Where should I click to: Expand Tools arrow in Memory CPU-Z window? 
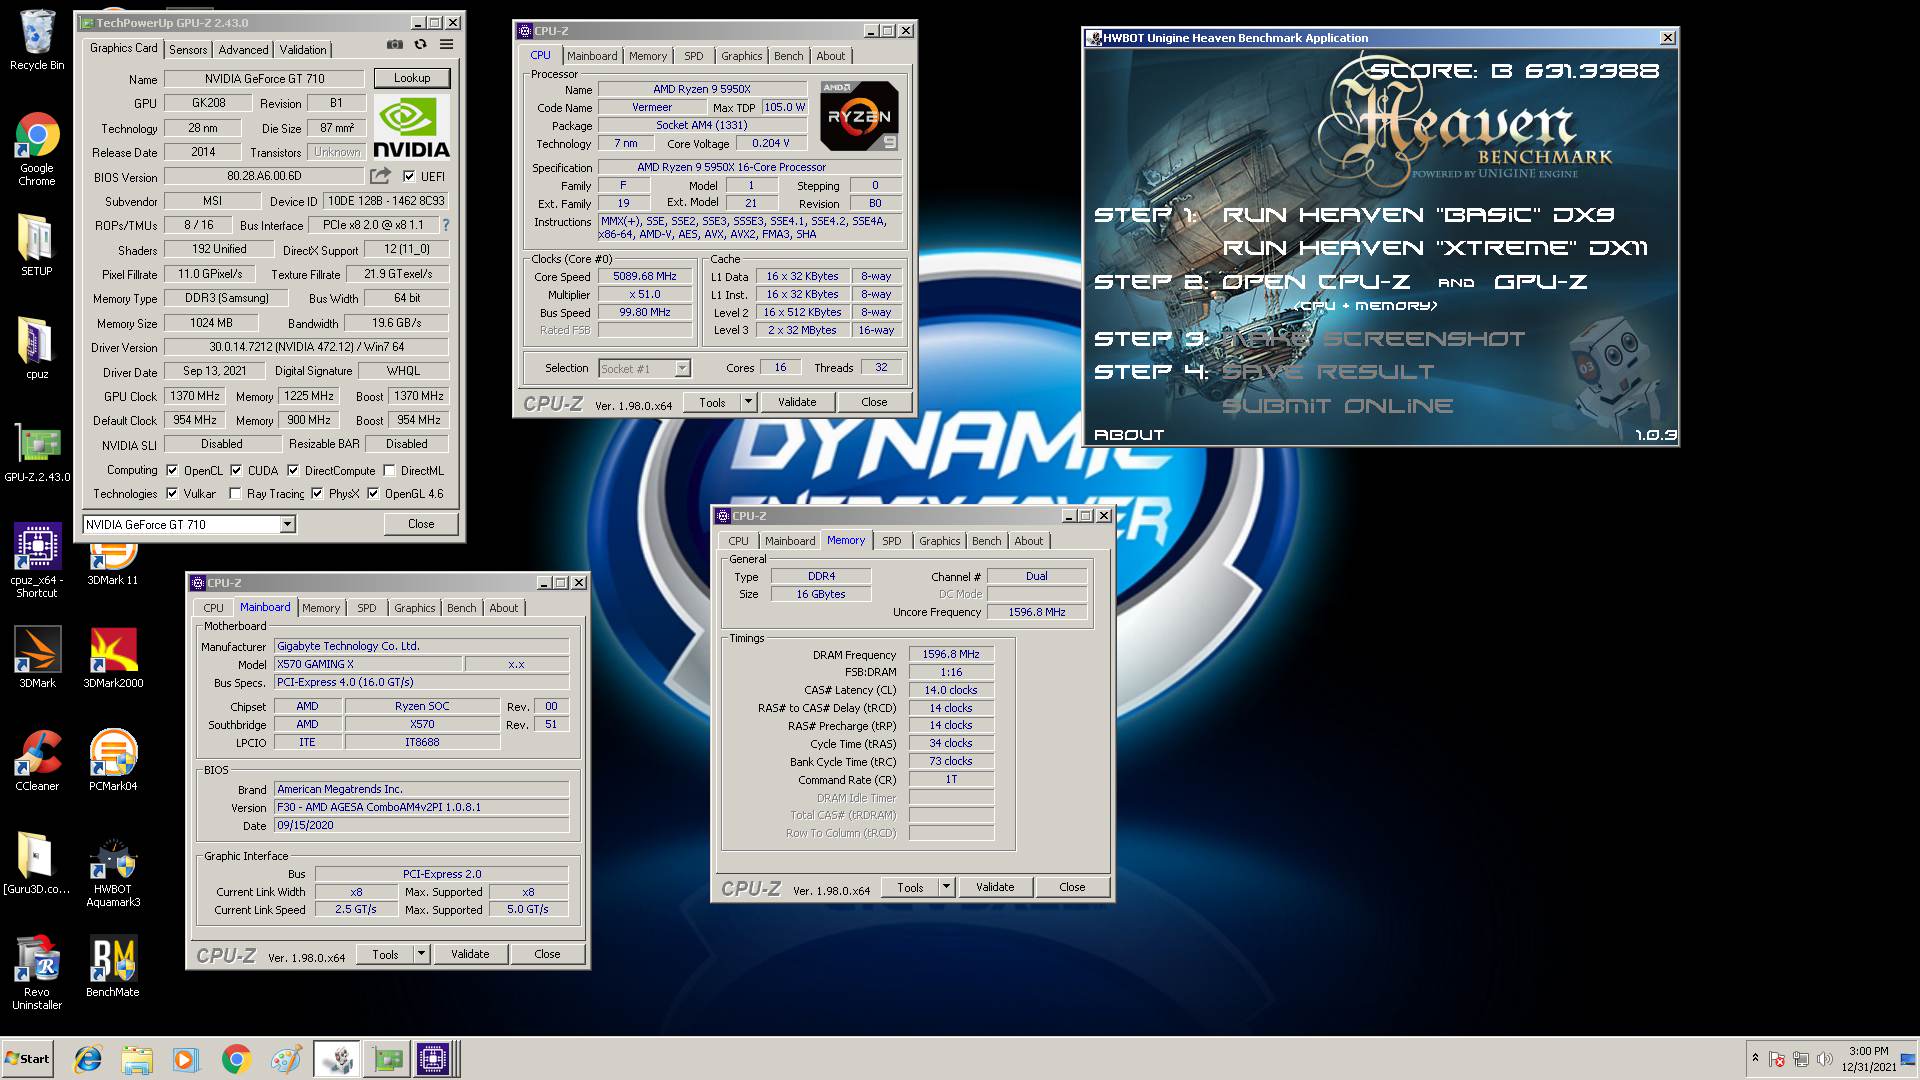(x=946, y=887)
